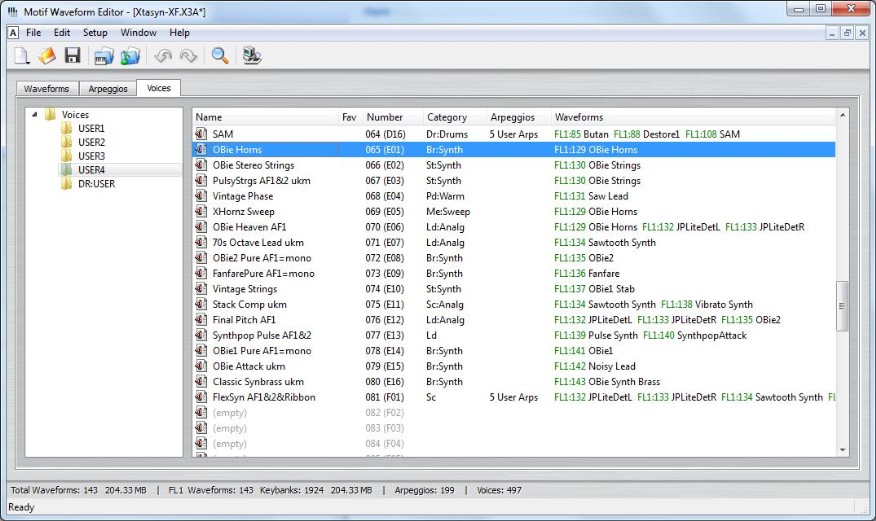This screenshot has height=521, width=876.
Task: Open the Help menu
Action: pos(179,33)
